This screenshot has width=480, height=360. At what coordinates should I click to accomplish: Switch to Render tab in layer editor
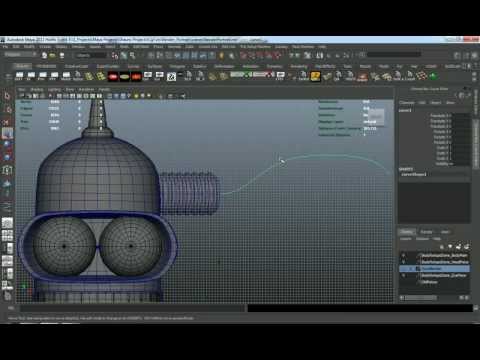[426, 232]
